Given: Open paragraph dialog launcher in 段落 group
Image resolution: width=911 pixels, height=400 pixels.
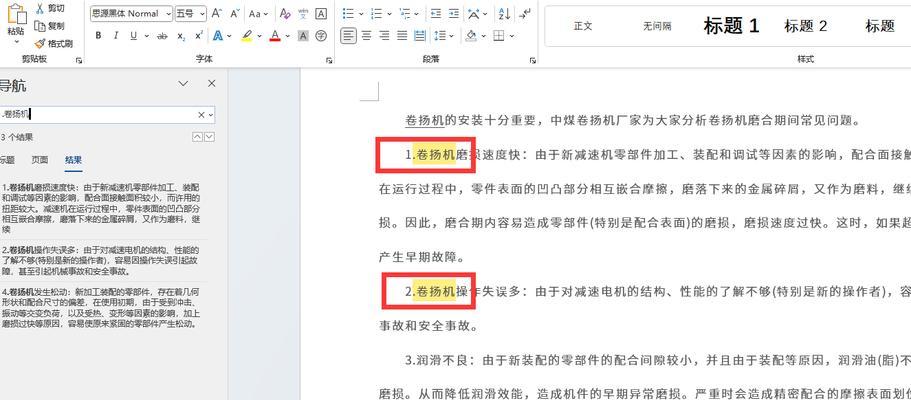Looking at the screenshot, I should tap(532, 60).
